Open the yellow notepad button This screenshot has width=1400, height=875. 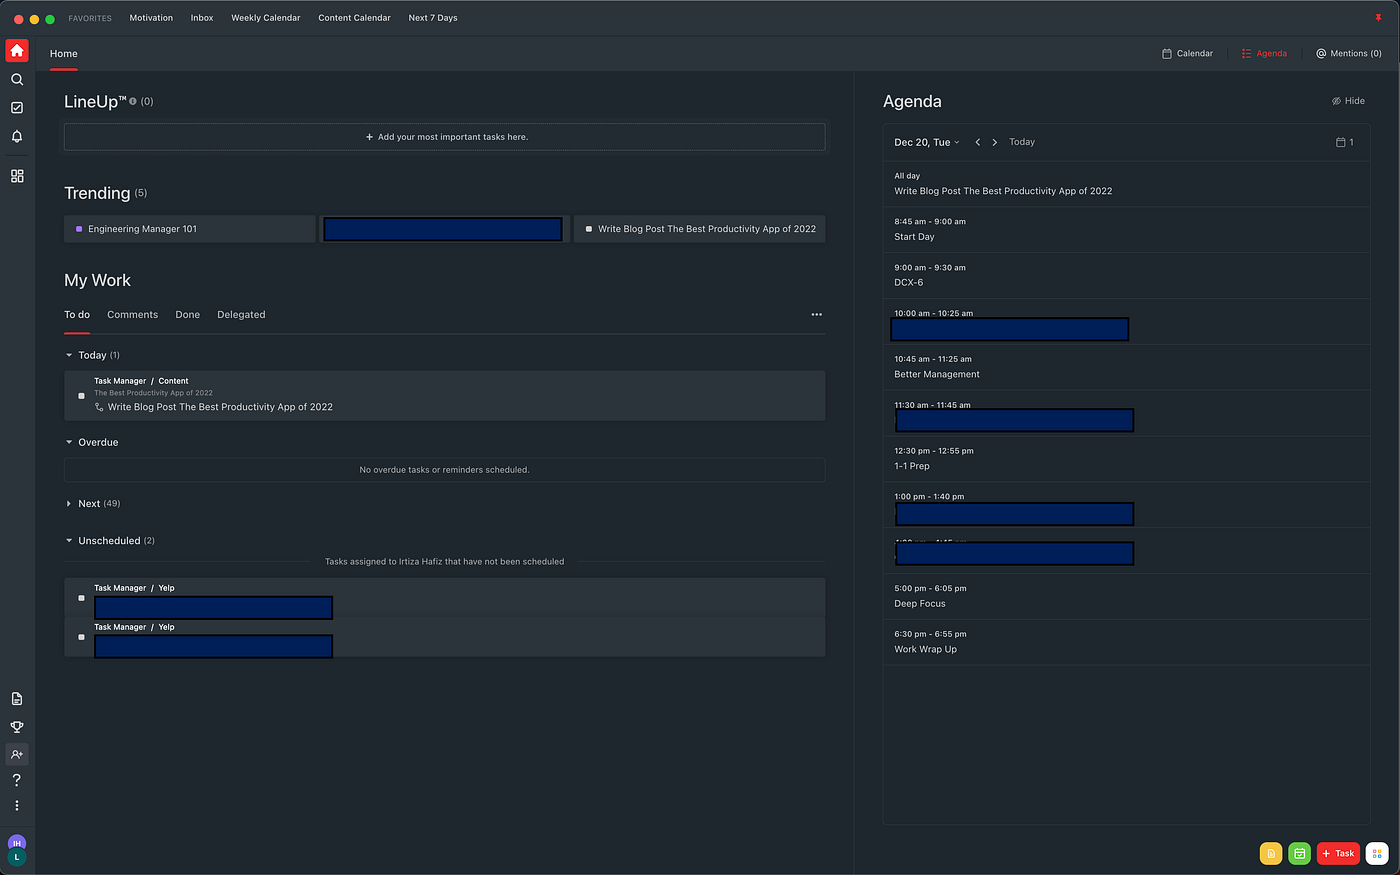pos(1270,853)
